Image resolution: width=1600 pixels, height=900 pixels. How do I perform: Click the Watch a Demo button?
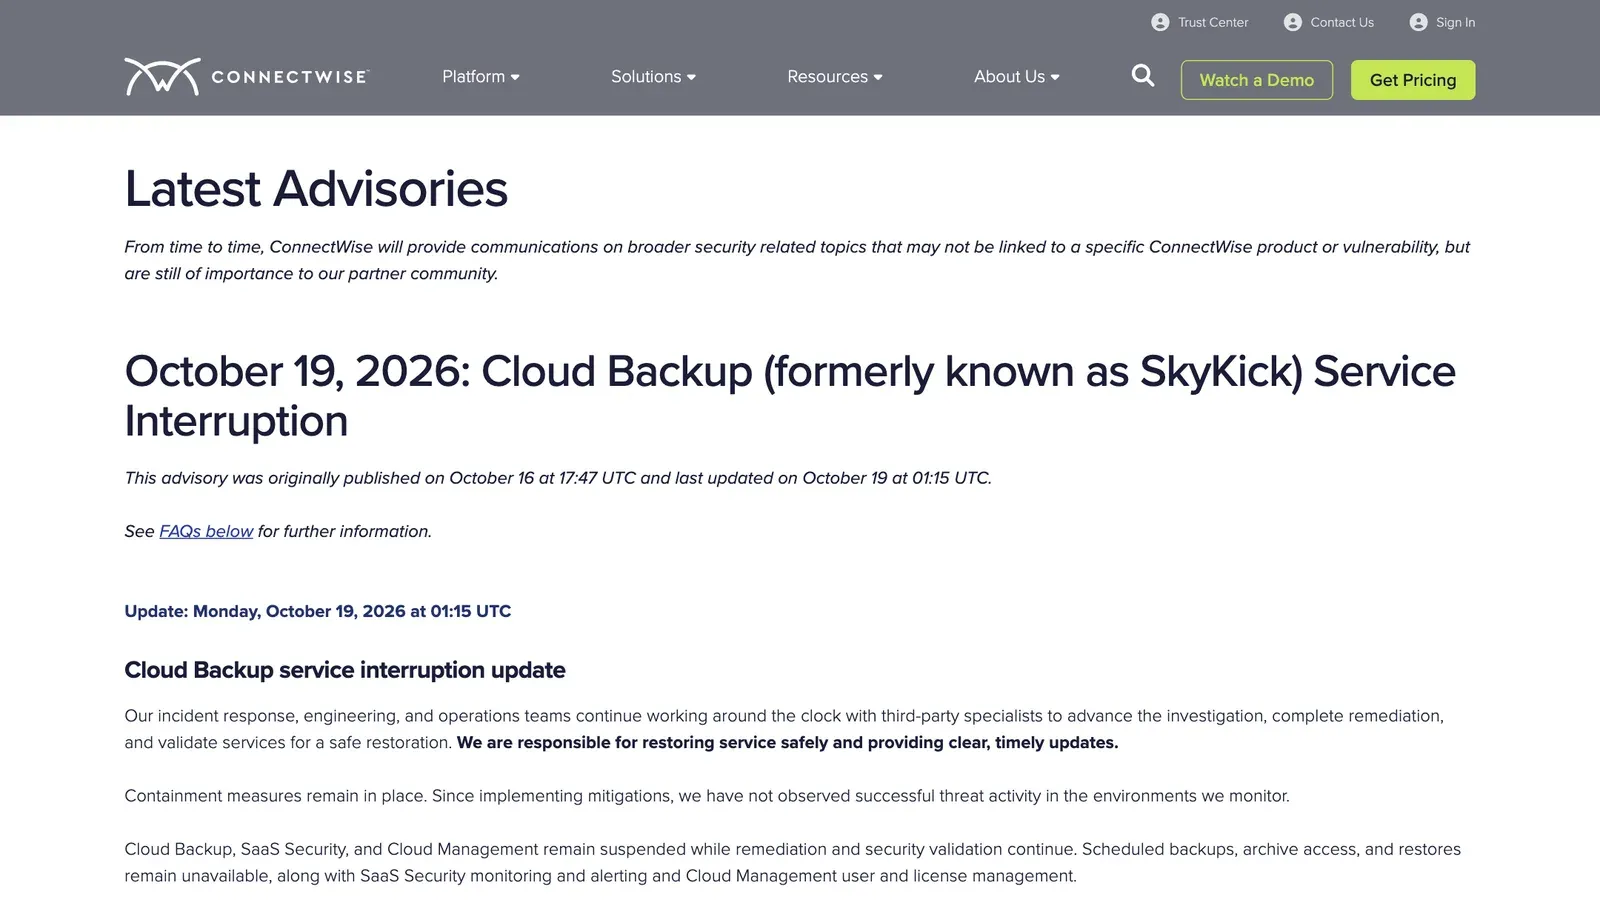[x=1257, y=80]
